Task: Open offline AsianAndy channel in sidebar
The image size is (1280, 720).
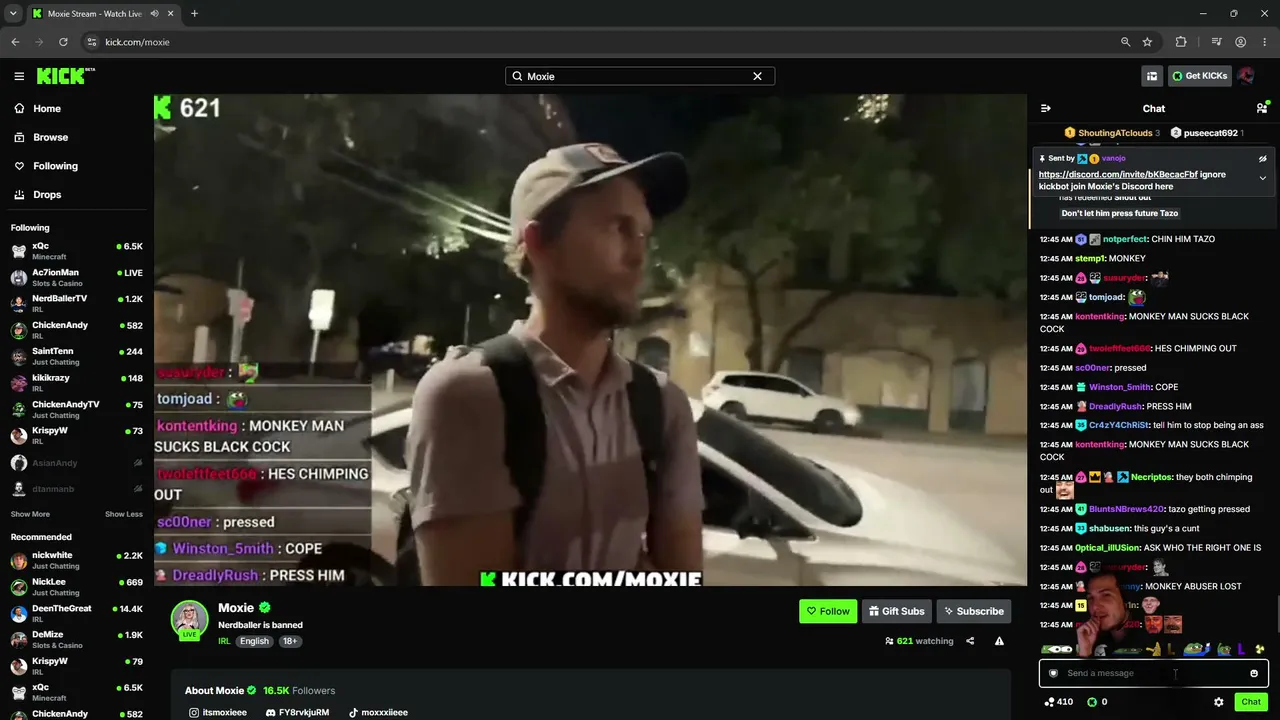Action: (76, 463)
